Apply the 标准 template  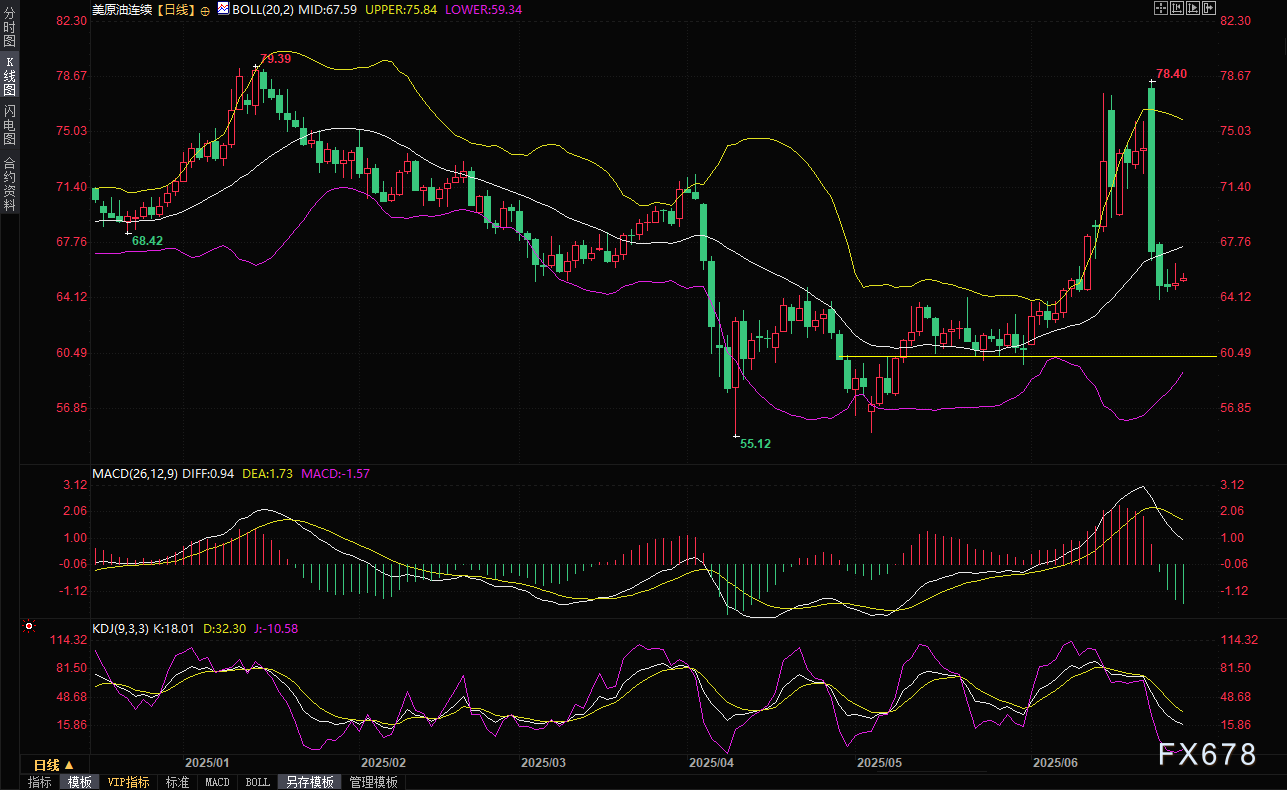(x=177, y=782)
